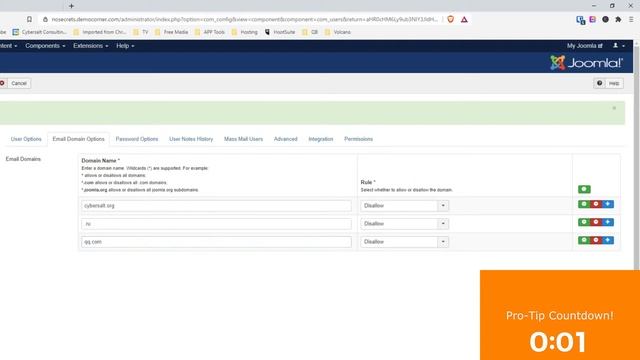Click the site padlock icon
Screen dimensions: 640x360
click(x=45, y=19)
